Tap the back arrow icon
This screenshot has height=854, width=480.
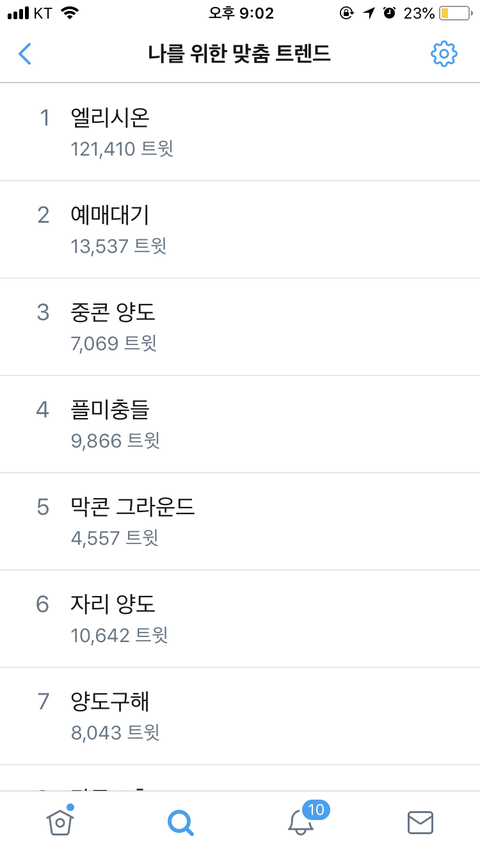25,54
